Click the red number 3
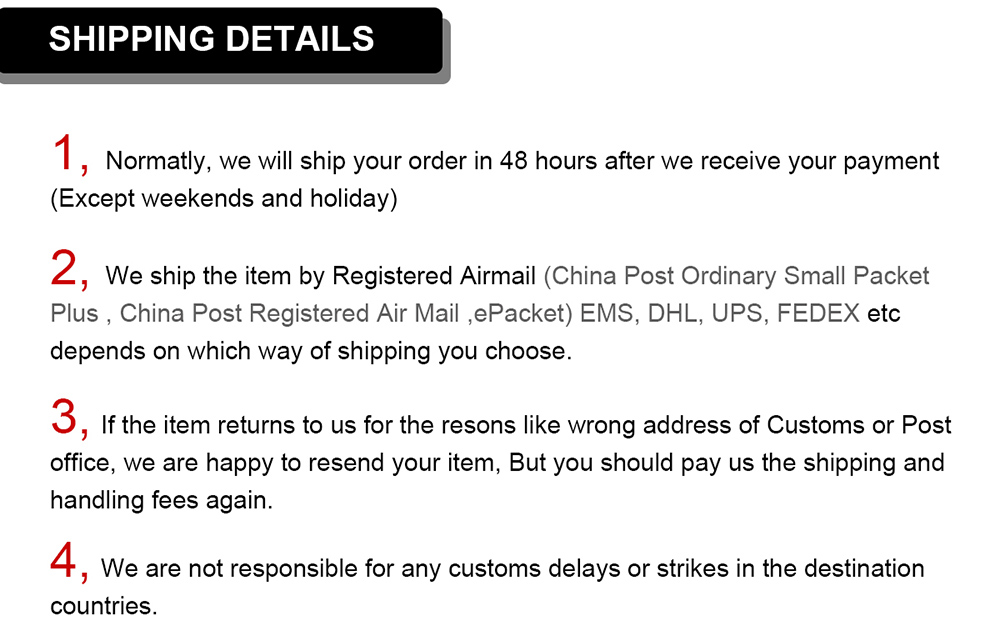Image resolution: width=1000 pixels, height=626 pixels. tap(65, 419)
